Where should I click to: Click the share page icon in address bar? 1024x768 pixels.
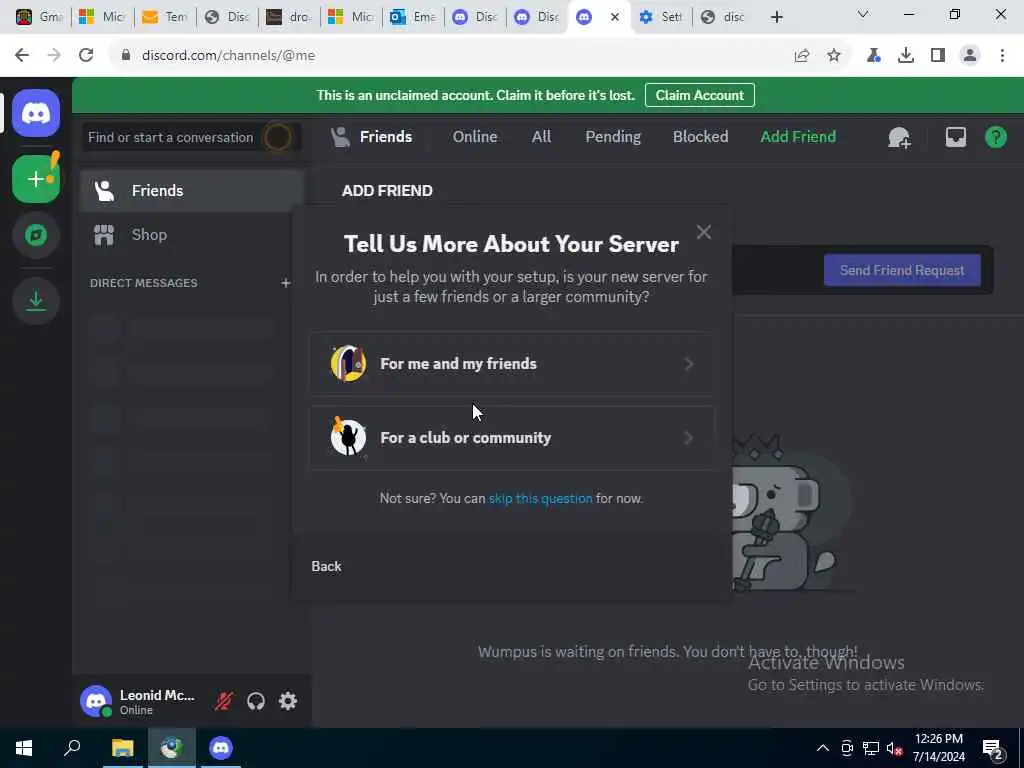click(801, 56)
